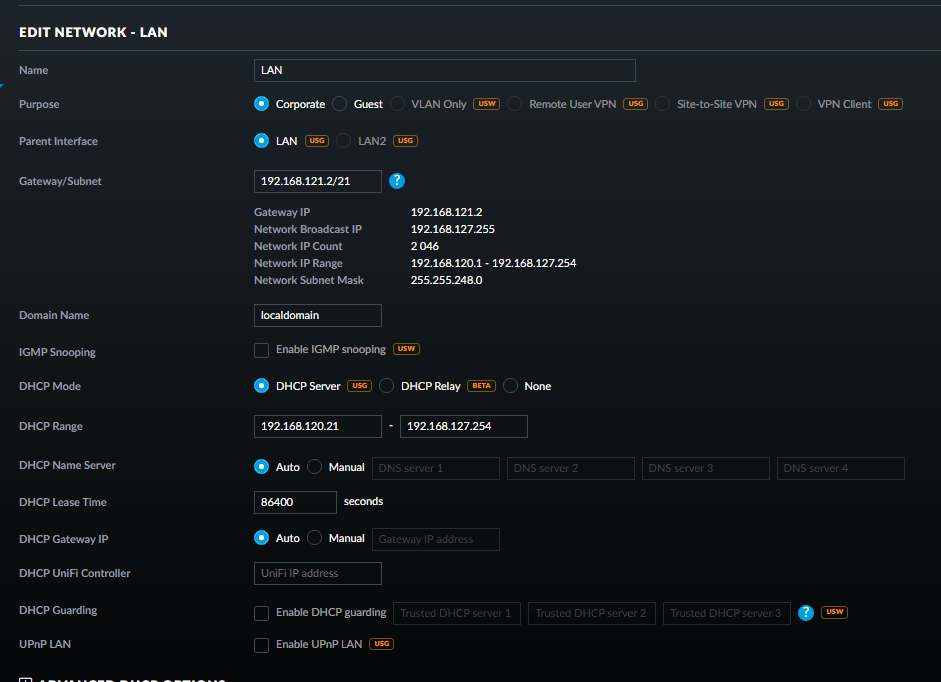Click Network IP Count value 2 046

tap(424, 246)
